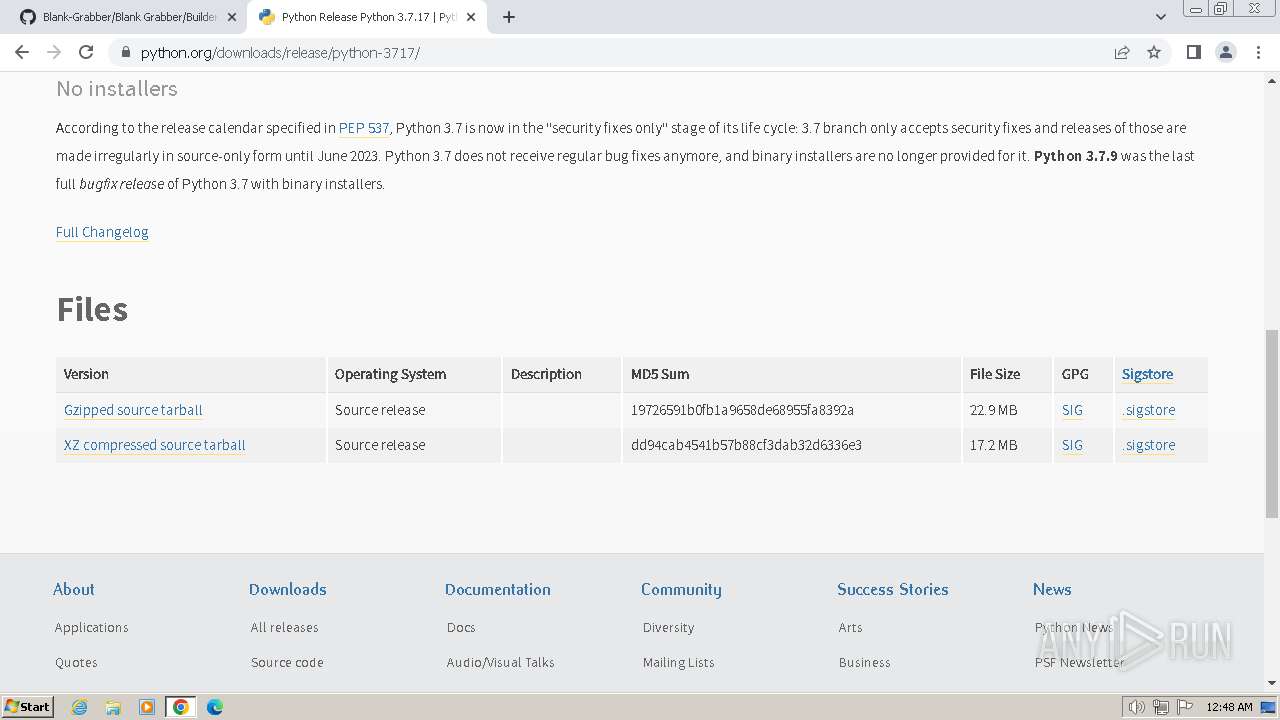Open Windows Media Player from taskbar

(x=147, y=707)
